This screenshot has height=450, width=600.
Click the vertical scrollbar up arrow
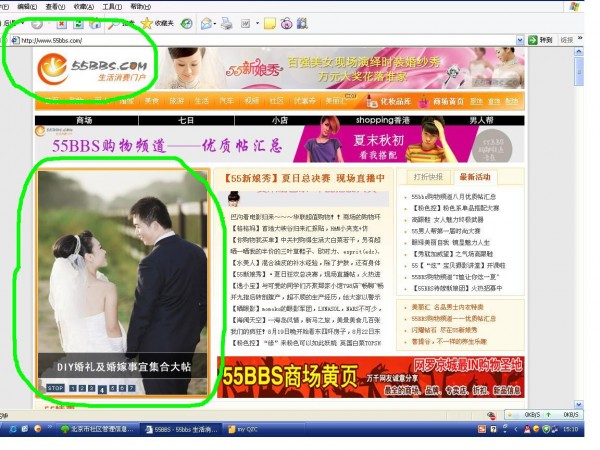[x=579, y=51]
